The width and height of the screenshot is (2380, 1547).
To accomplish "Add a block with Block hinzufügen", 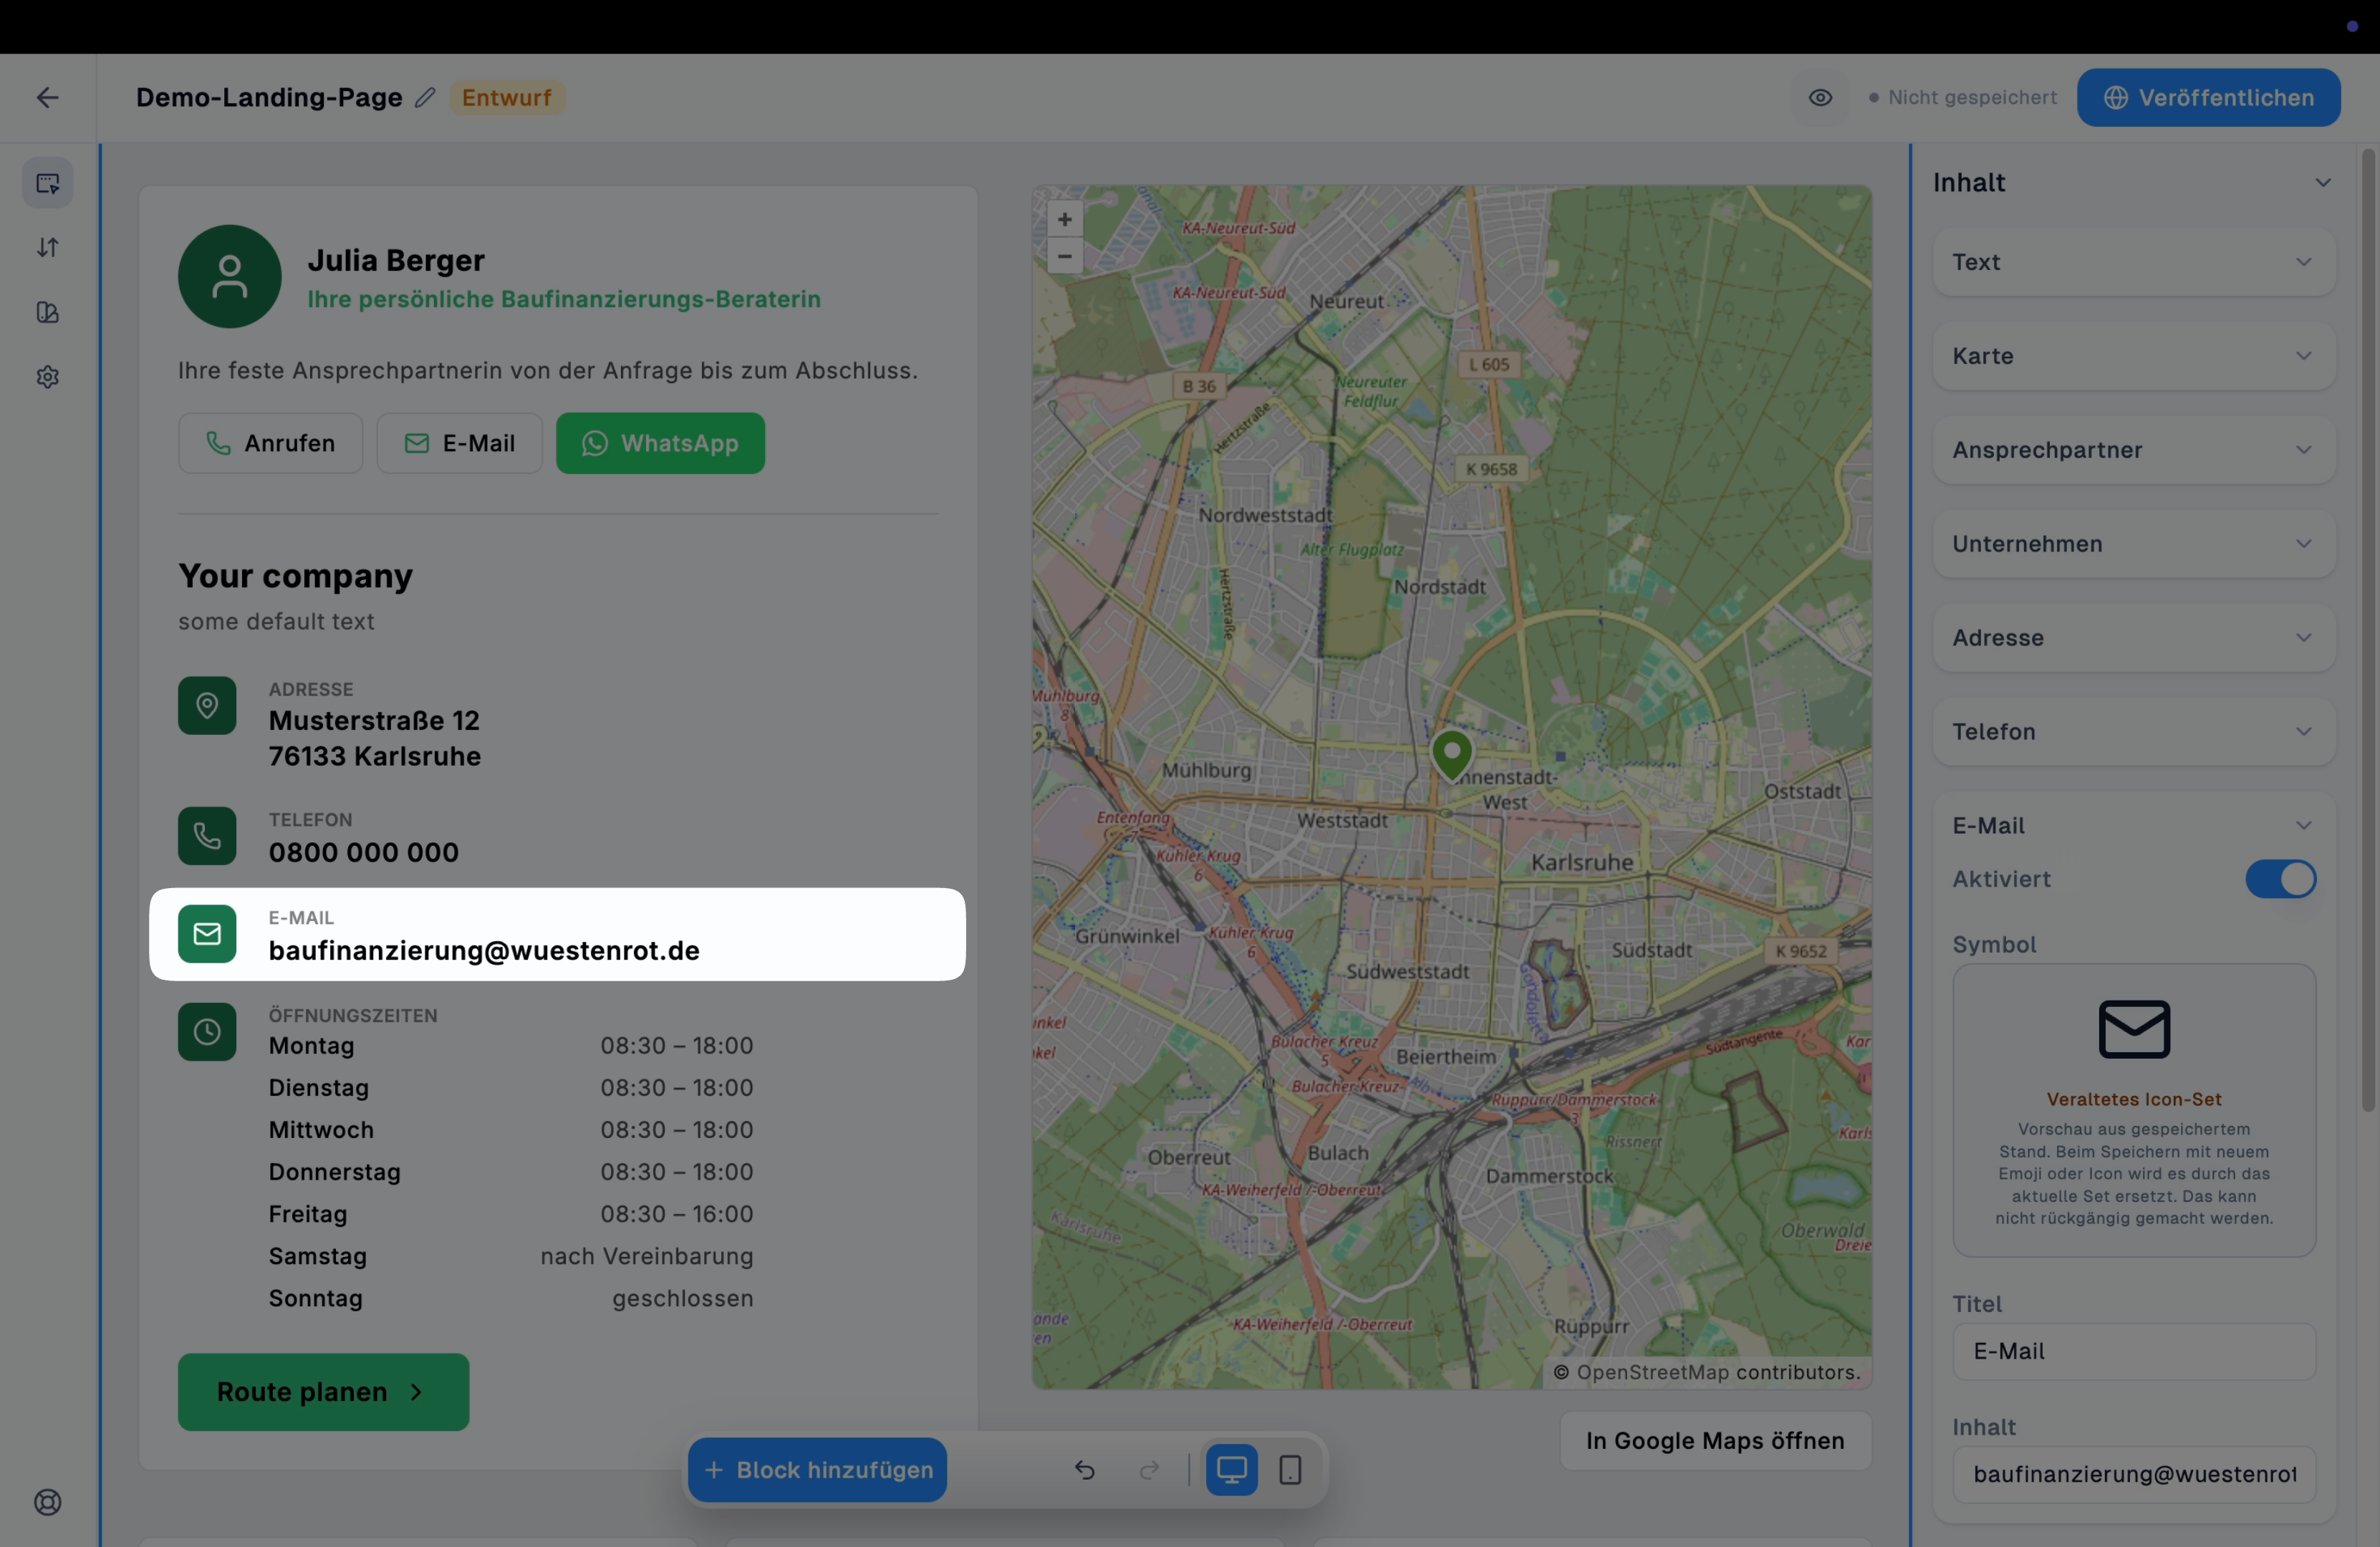I will tap(817, 1469).
